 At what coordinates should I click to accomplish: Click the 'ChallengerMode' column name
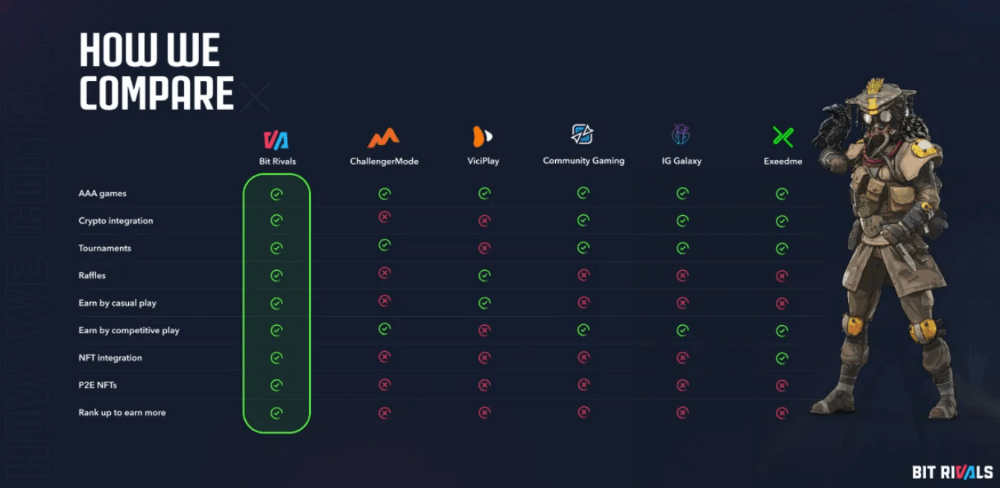384,161
